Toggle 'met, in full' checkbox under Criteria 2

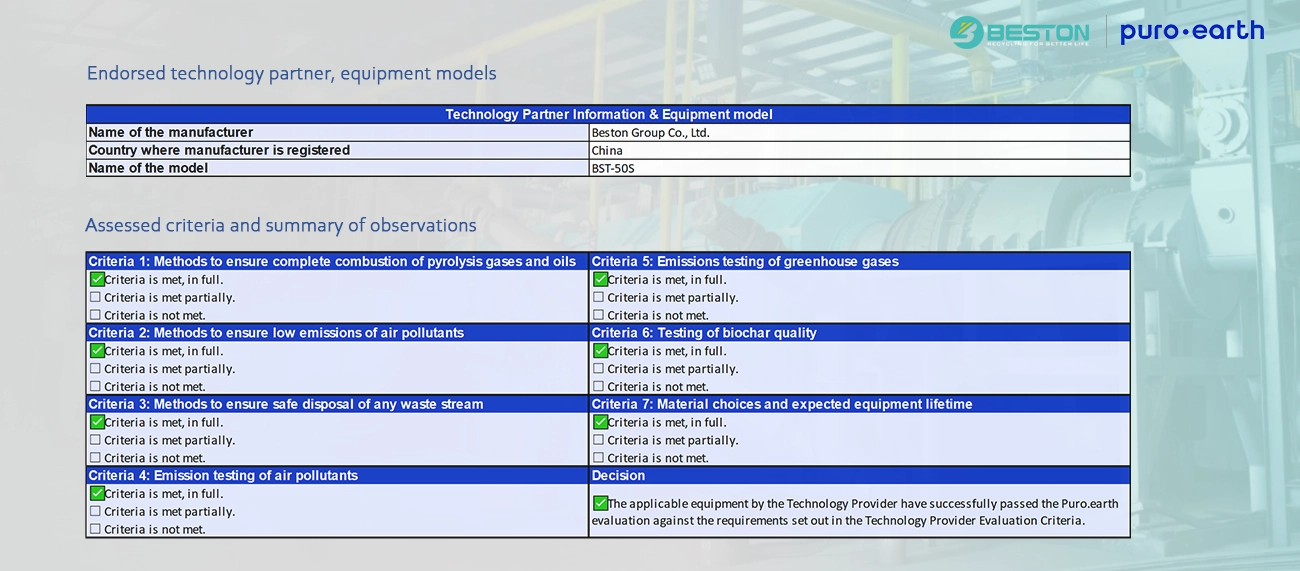tap(97, 351)
